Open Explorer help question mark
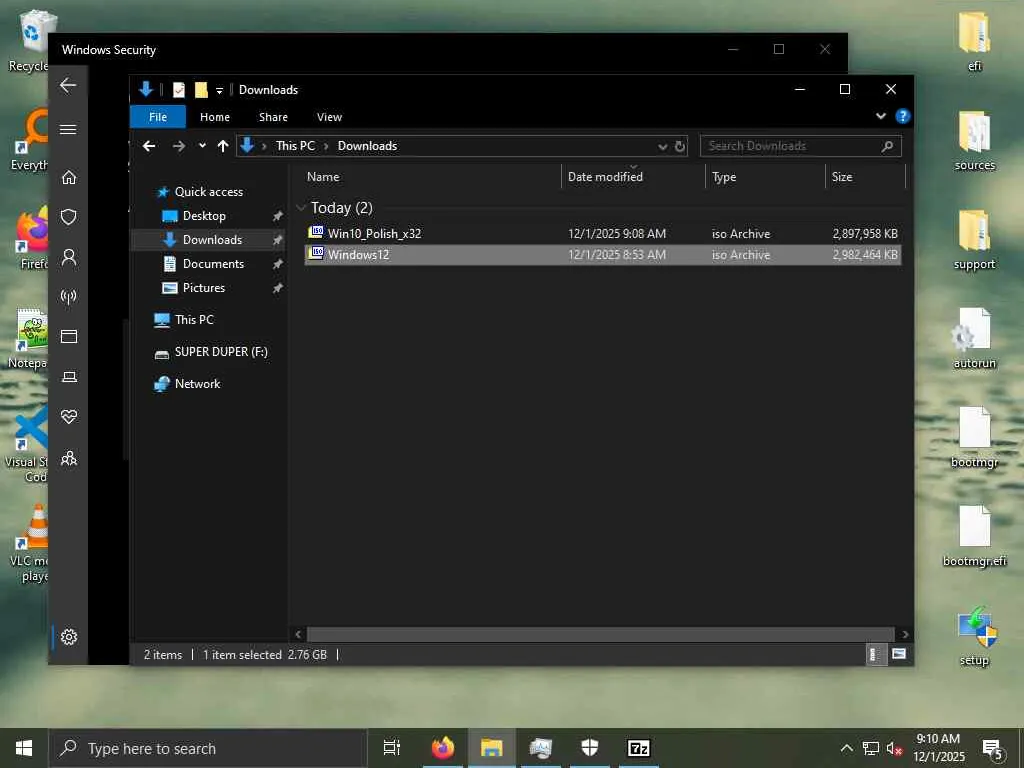The width and height of the screenshot is (1024, 768). (x=903, y=116)
